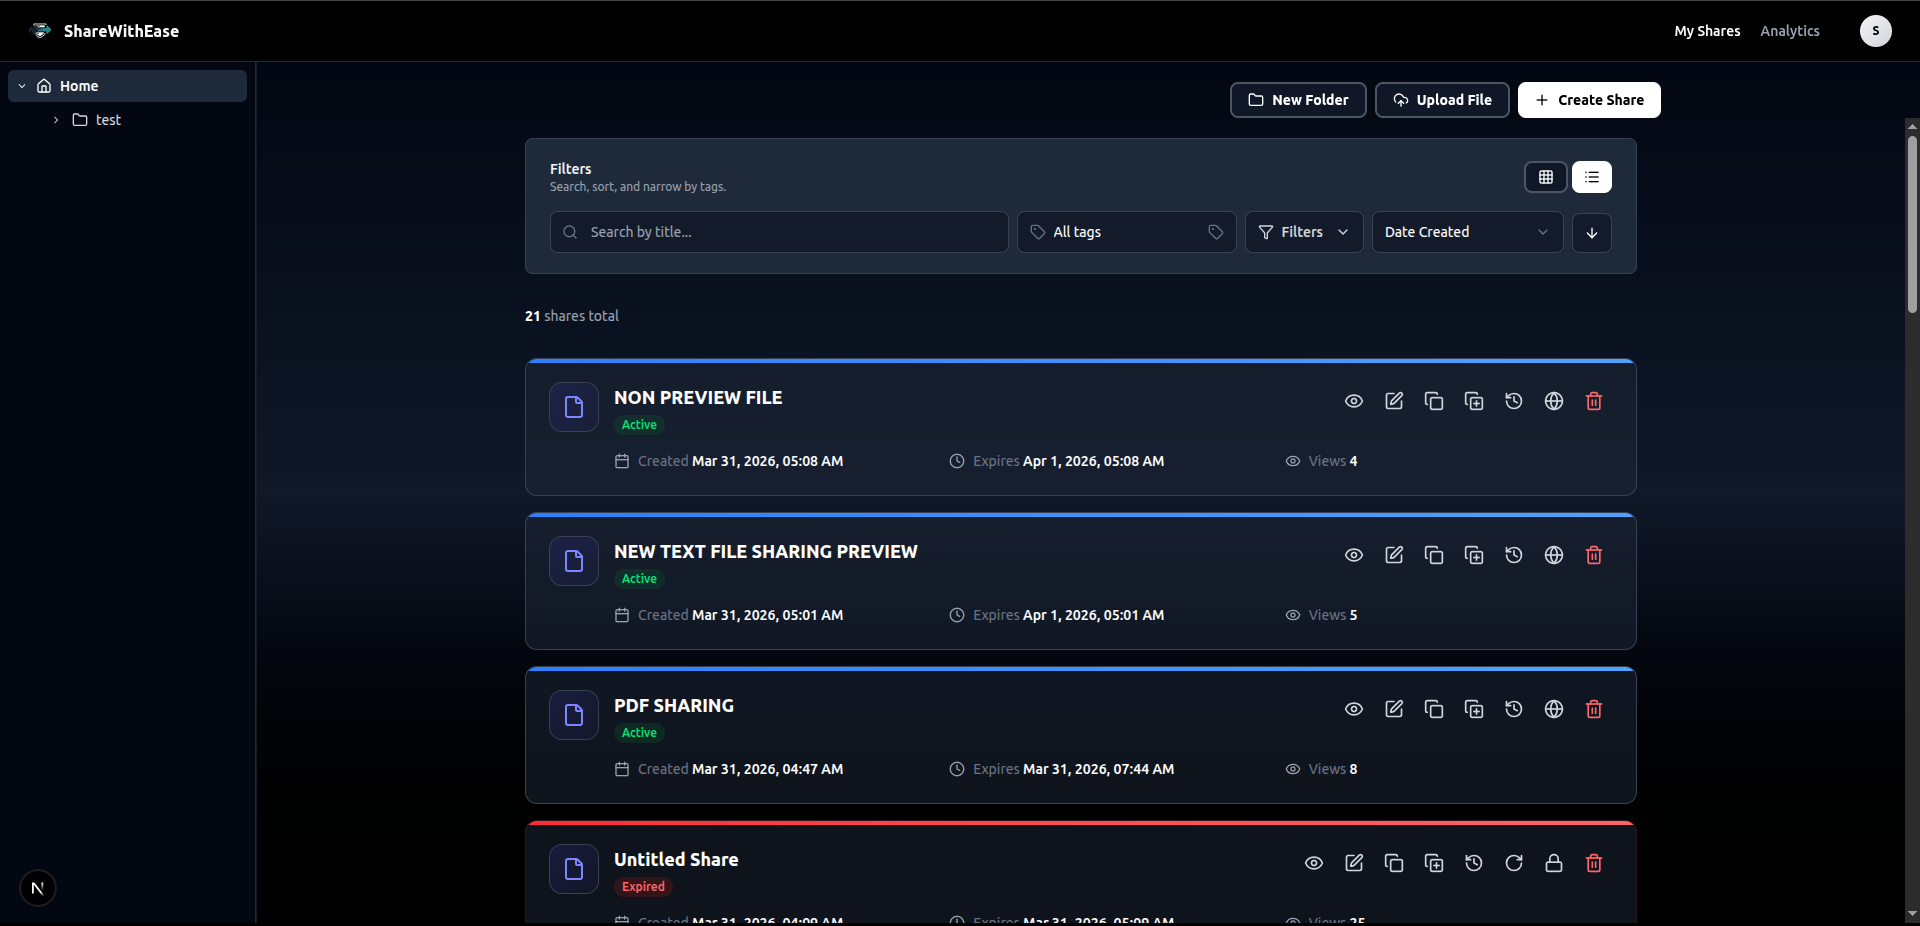The height and width of the screenshot is (926, 1920).
Task: Open the All tags dropdown
Action: [x=1127, y=232]
